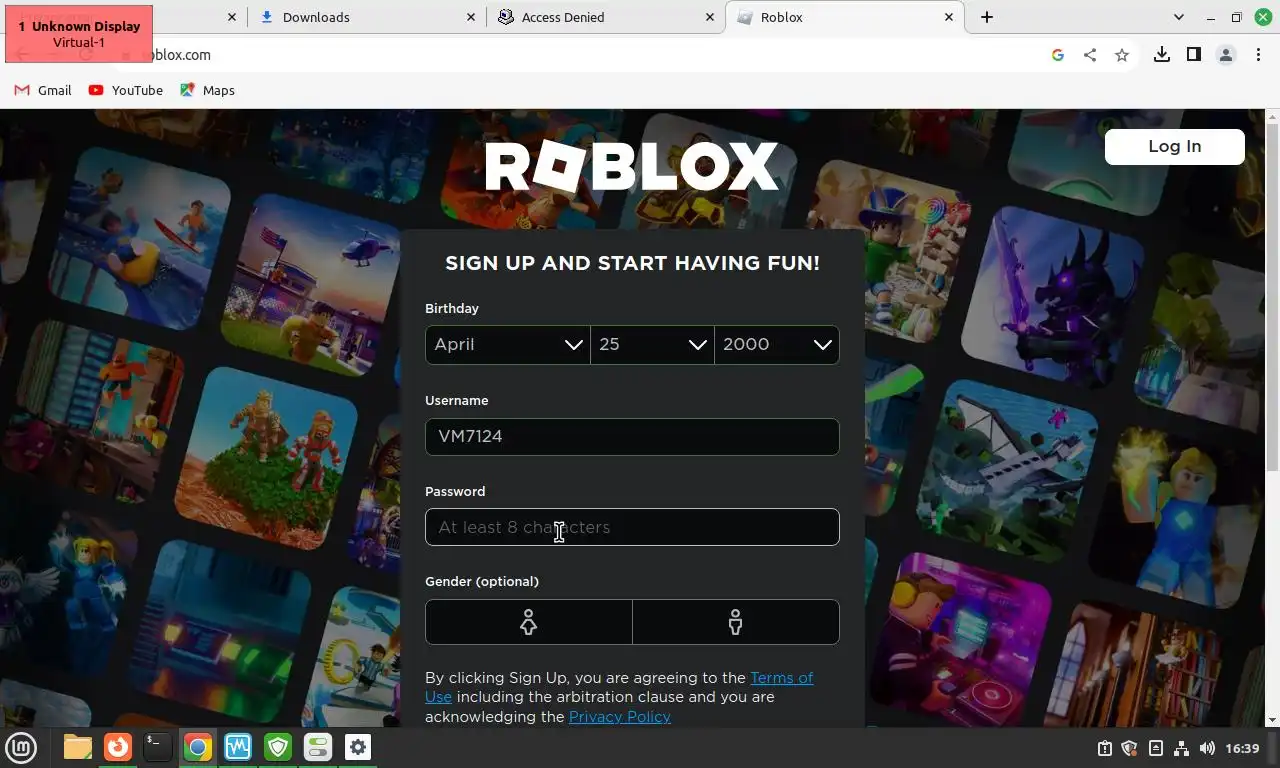
Task: Select the male gender icon
Action: pyautogui.click(x=736, y=622)
